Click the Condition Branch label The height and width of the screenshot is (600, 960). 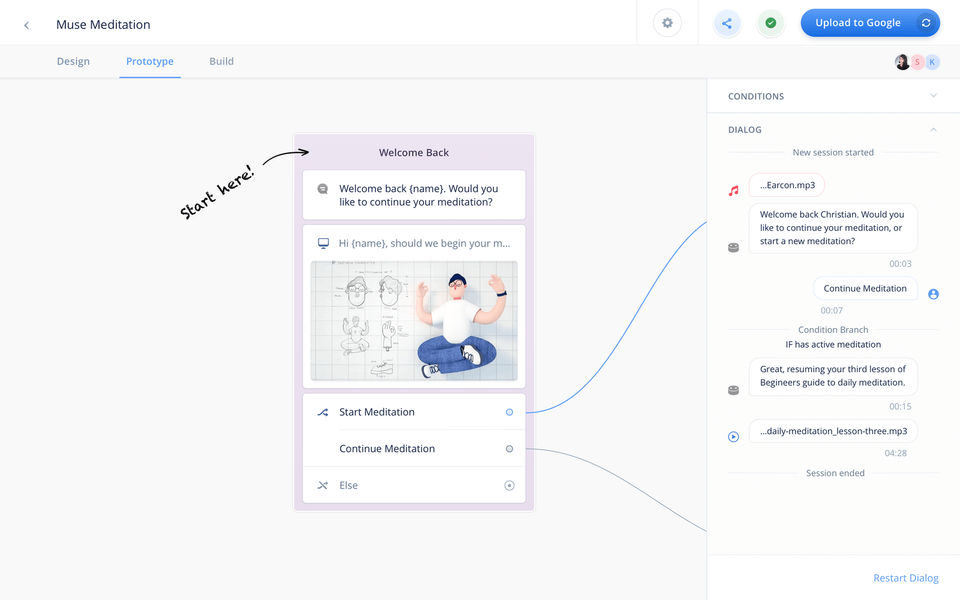pyautogui.click(x=833, y=329)
